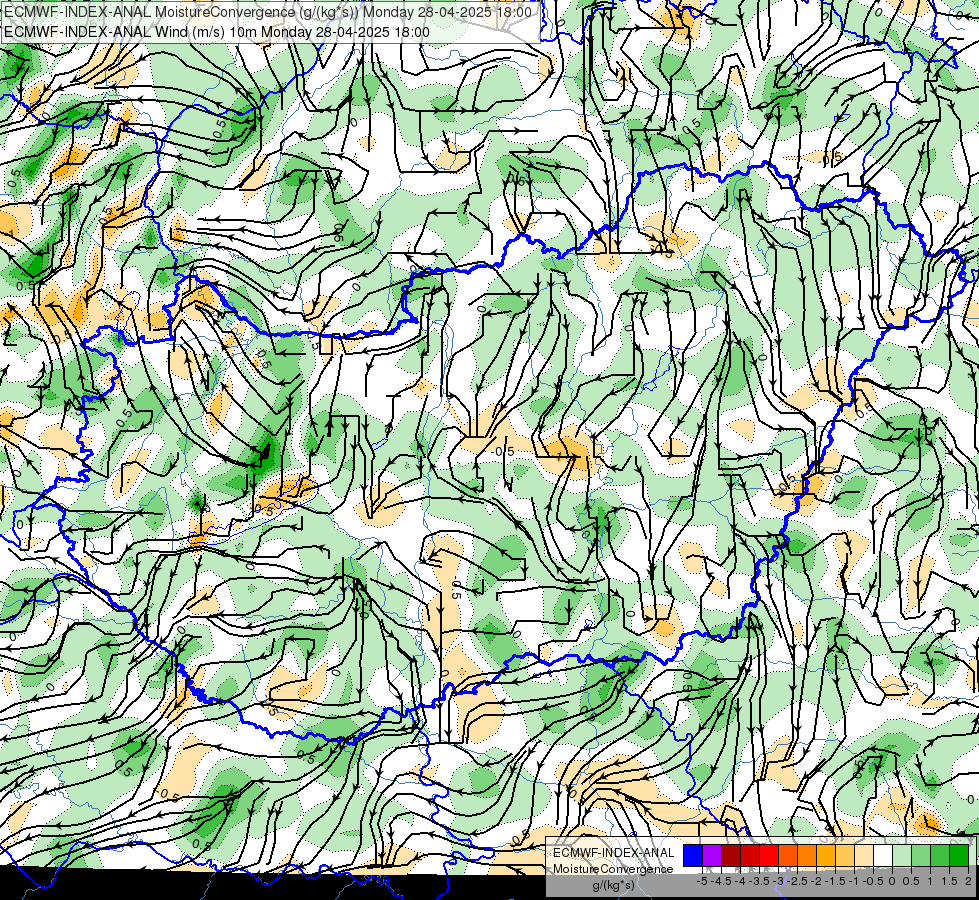Click the darkest green legend swatch ending at 2
This screenshot has width=979, height=900.
tap(959, 855)
